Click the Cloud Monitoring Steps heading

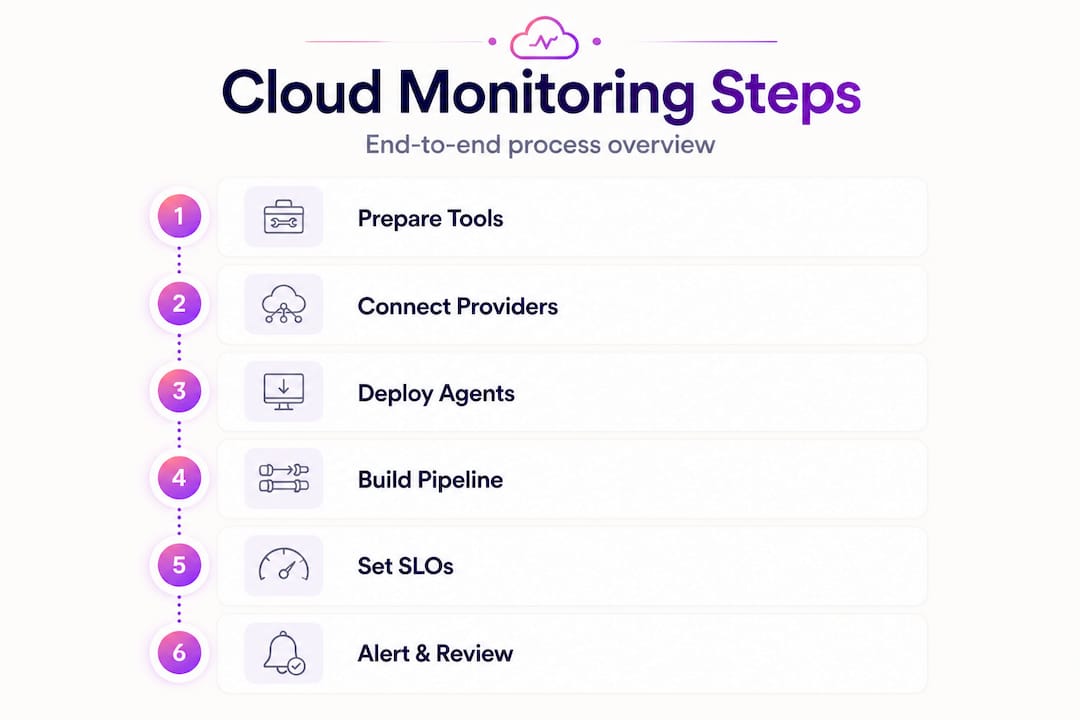point(541,93)
